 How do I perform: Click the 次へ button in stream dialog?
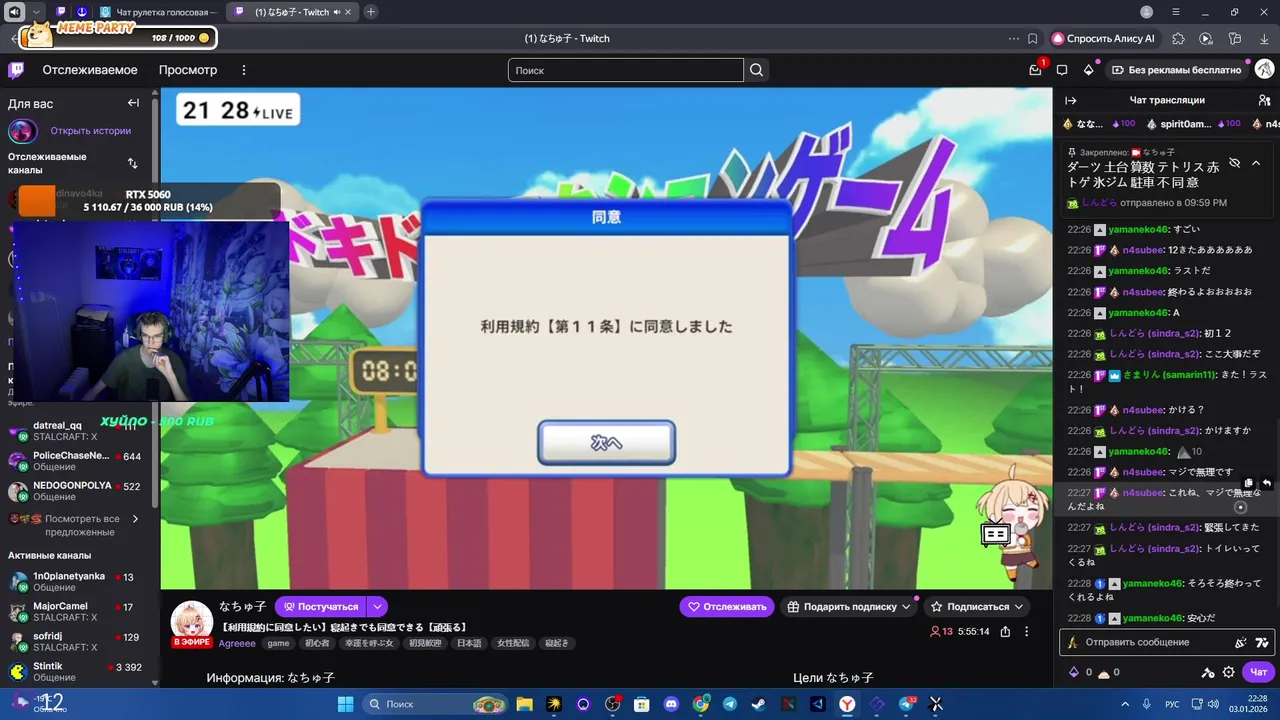click(606, 443)
